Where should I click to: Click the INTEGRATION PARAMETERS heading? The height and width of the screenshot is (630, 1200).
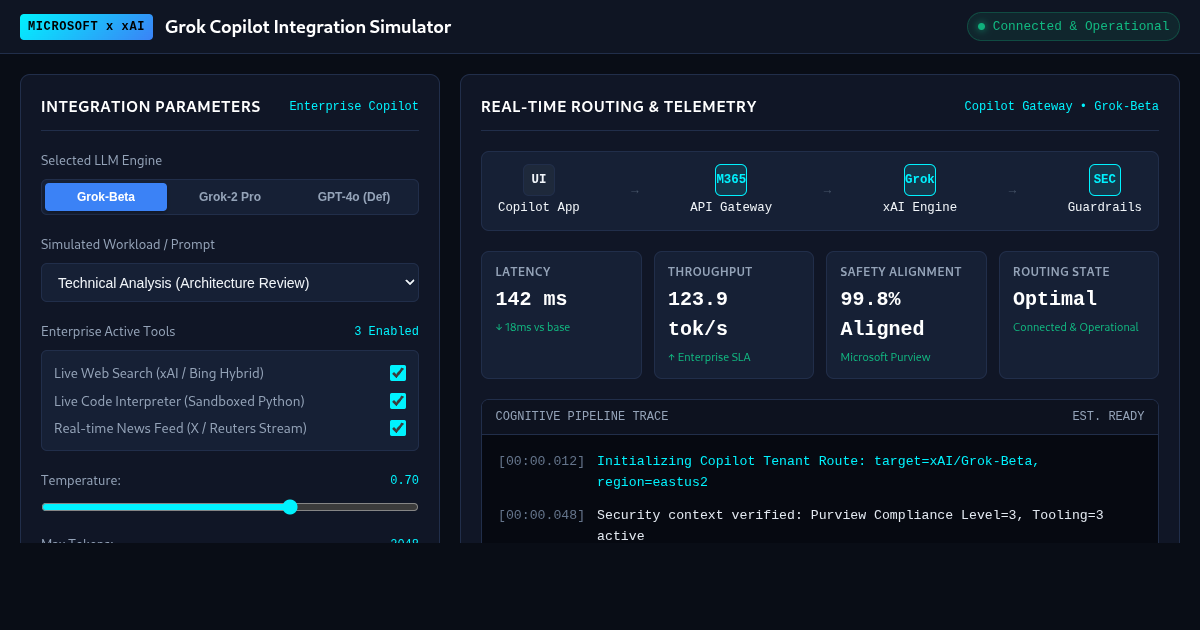click(151, 107)
